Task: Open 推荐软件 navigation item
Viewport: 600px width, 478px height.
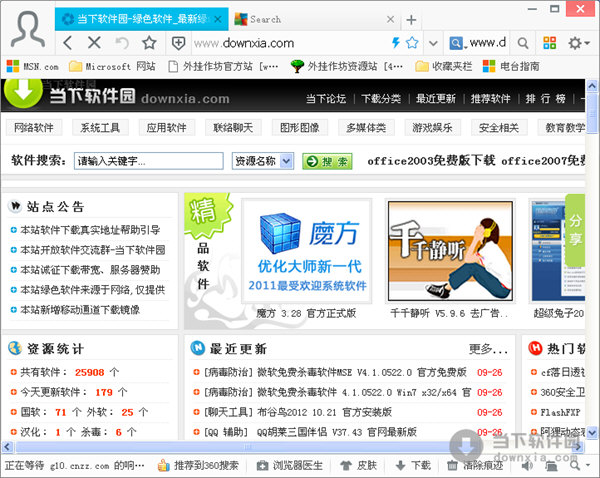Action: [x=491, y=99]
